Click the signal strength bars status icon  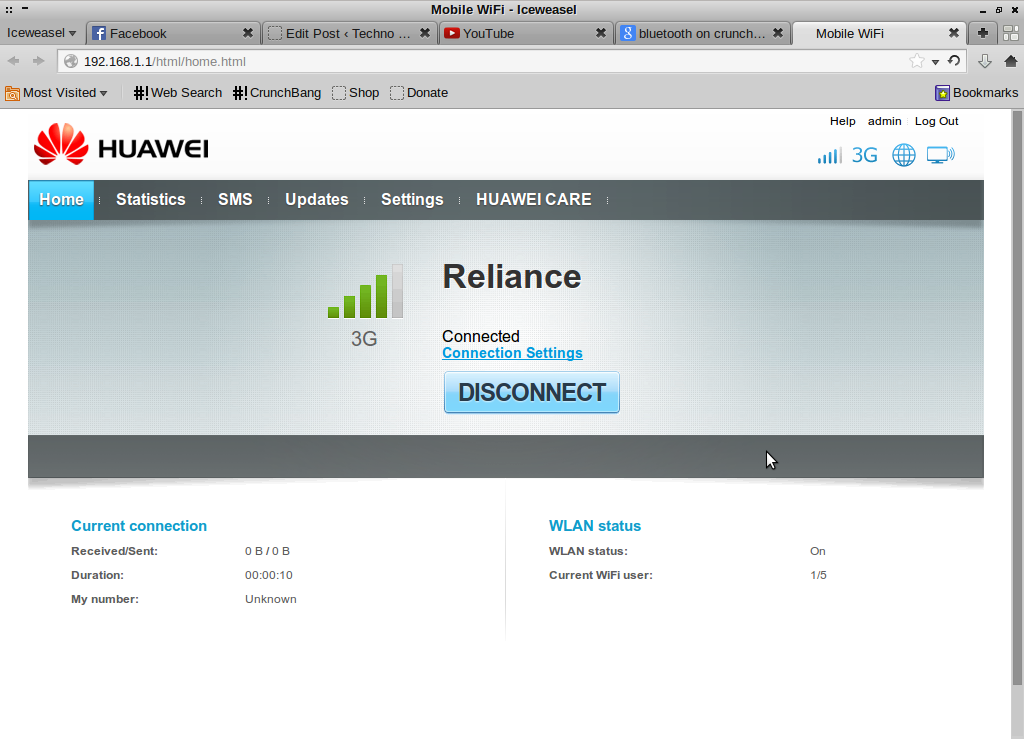(829, 155)
